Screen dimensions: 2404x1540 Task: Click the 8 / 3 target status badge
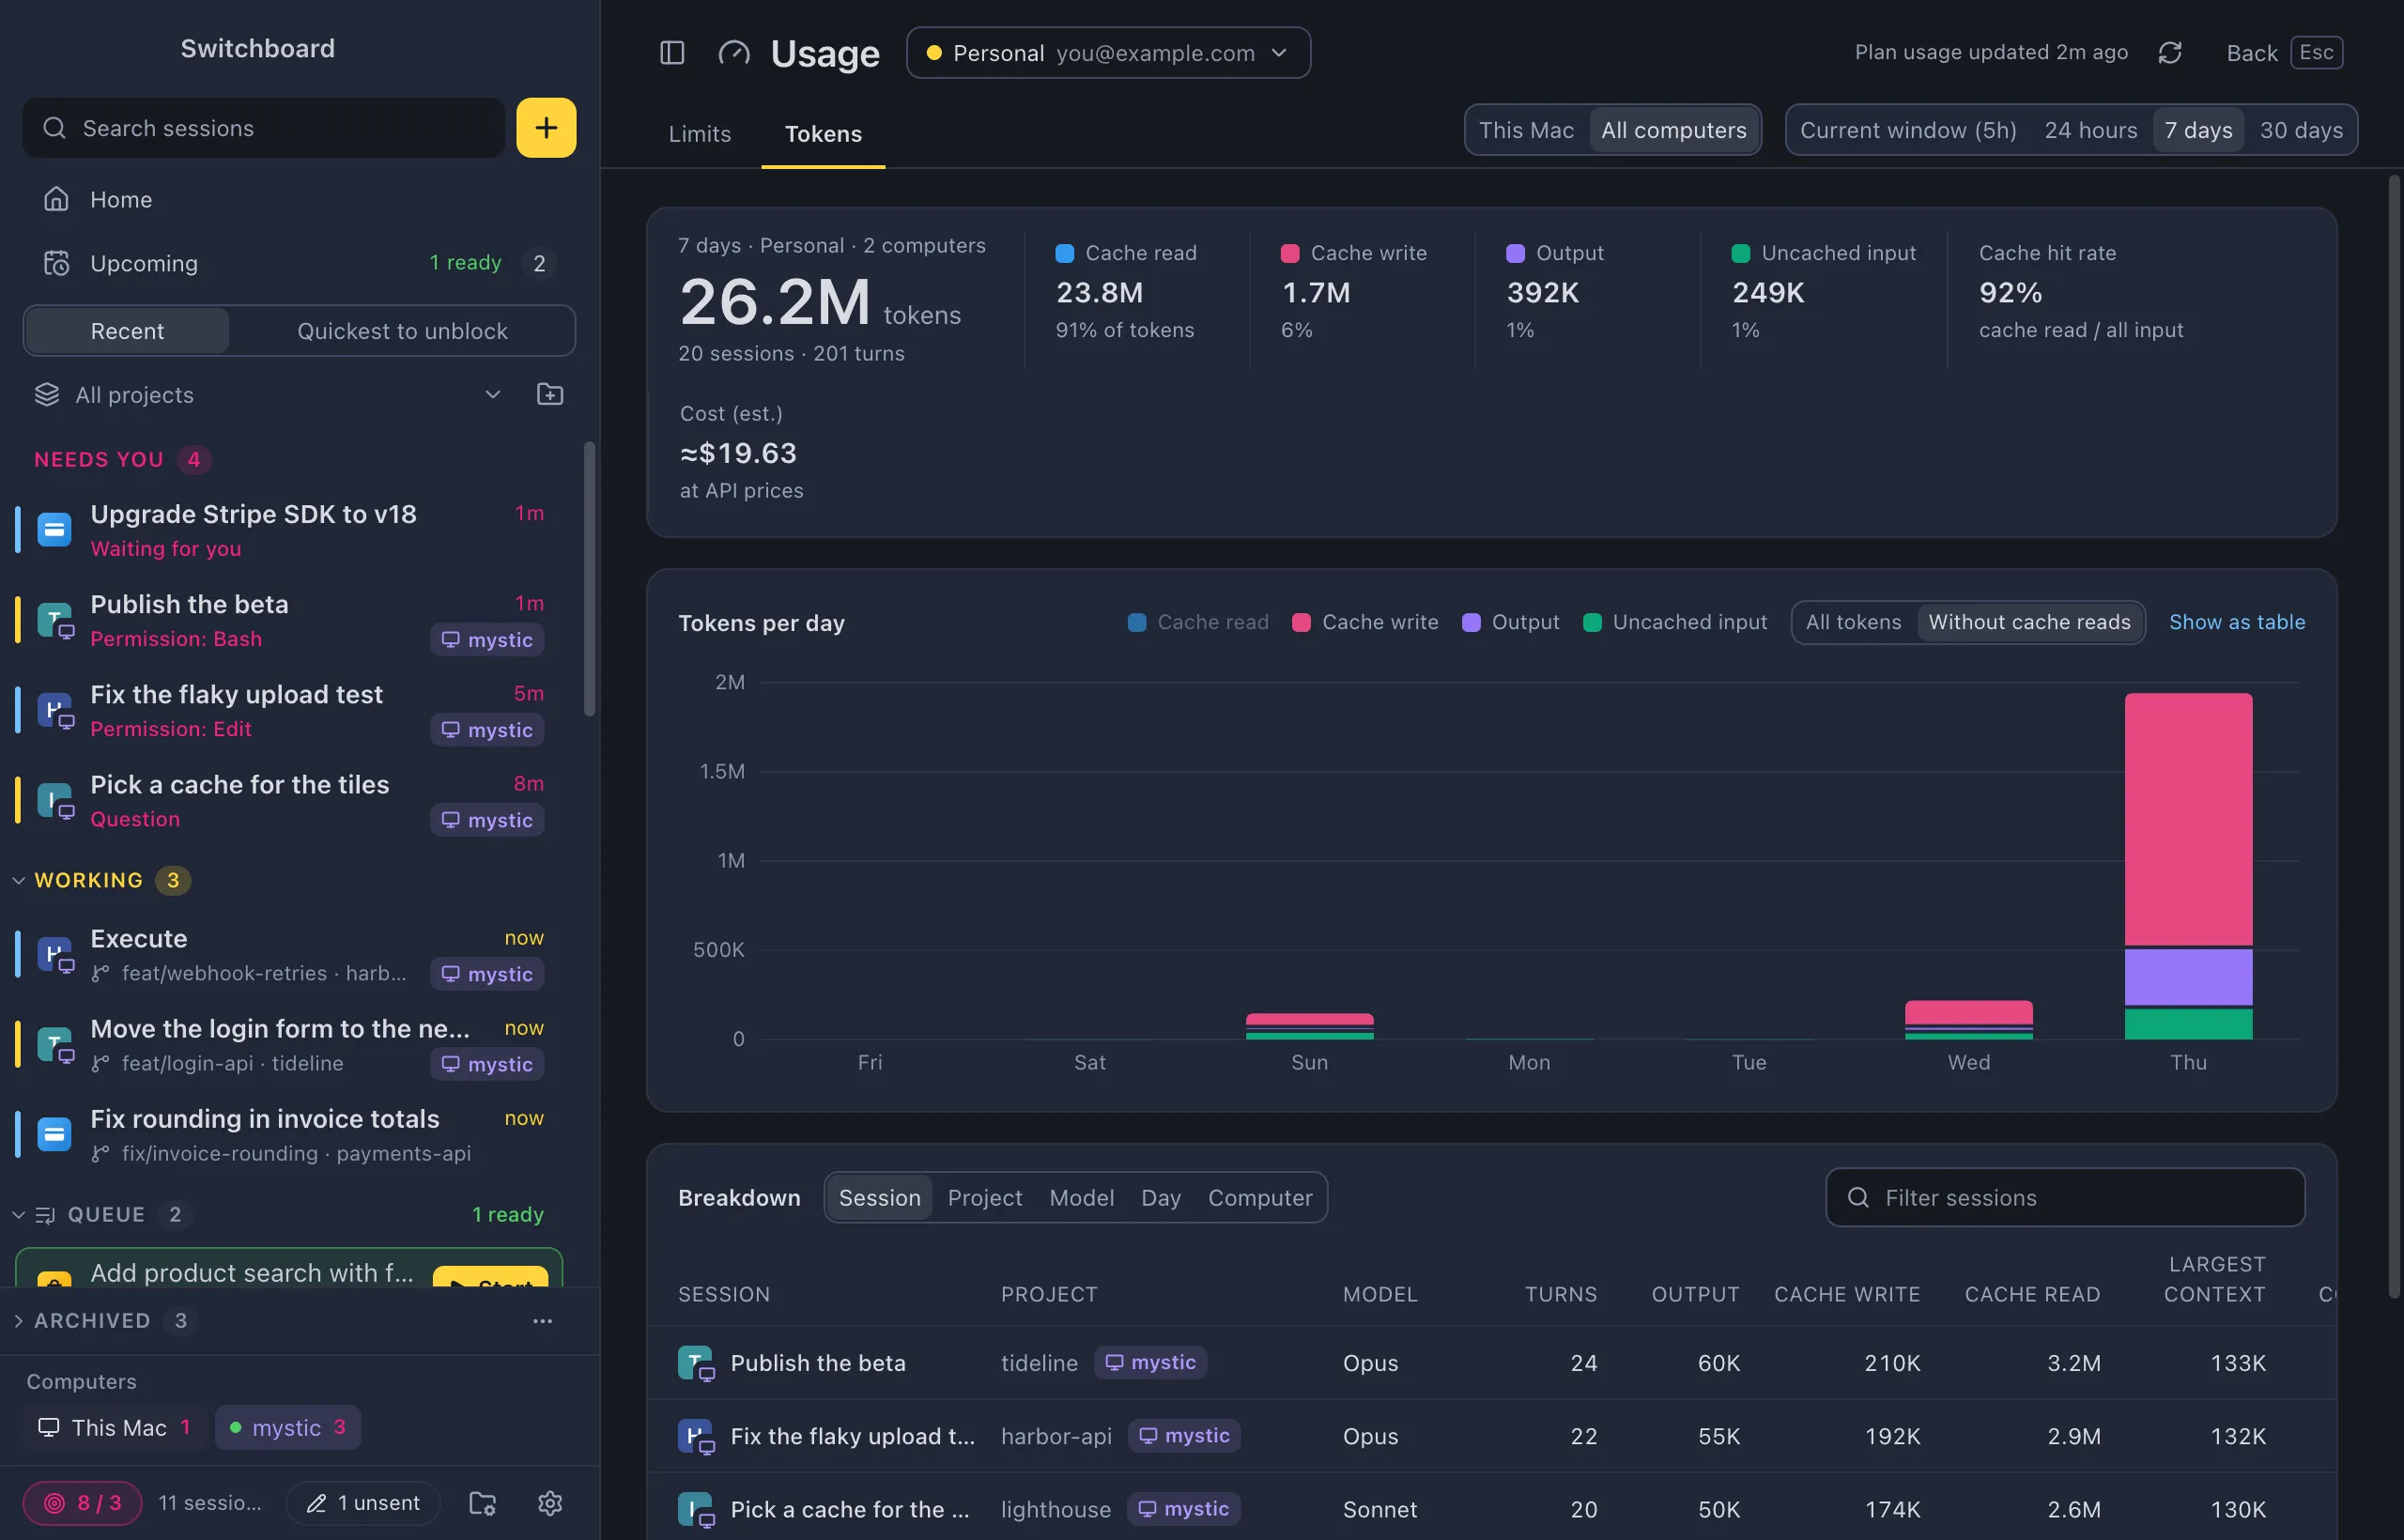83,1502
